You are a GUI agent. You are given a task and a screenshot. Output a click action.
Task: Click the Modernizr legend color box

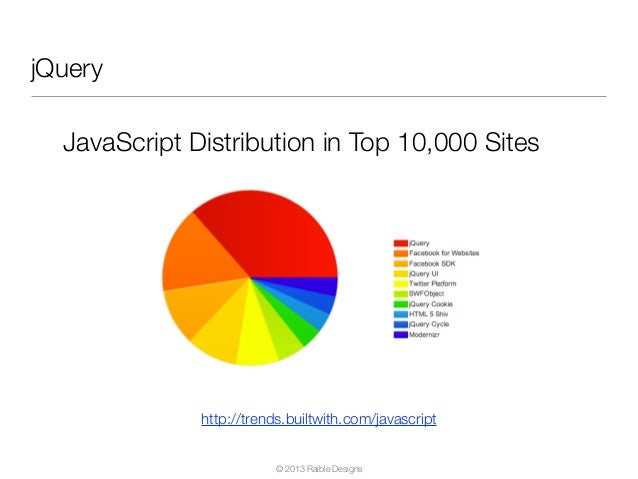(x=400, y=335)
